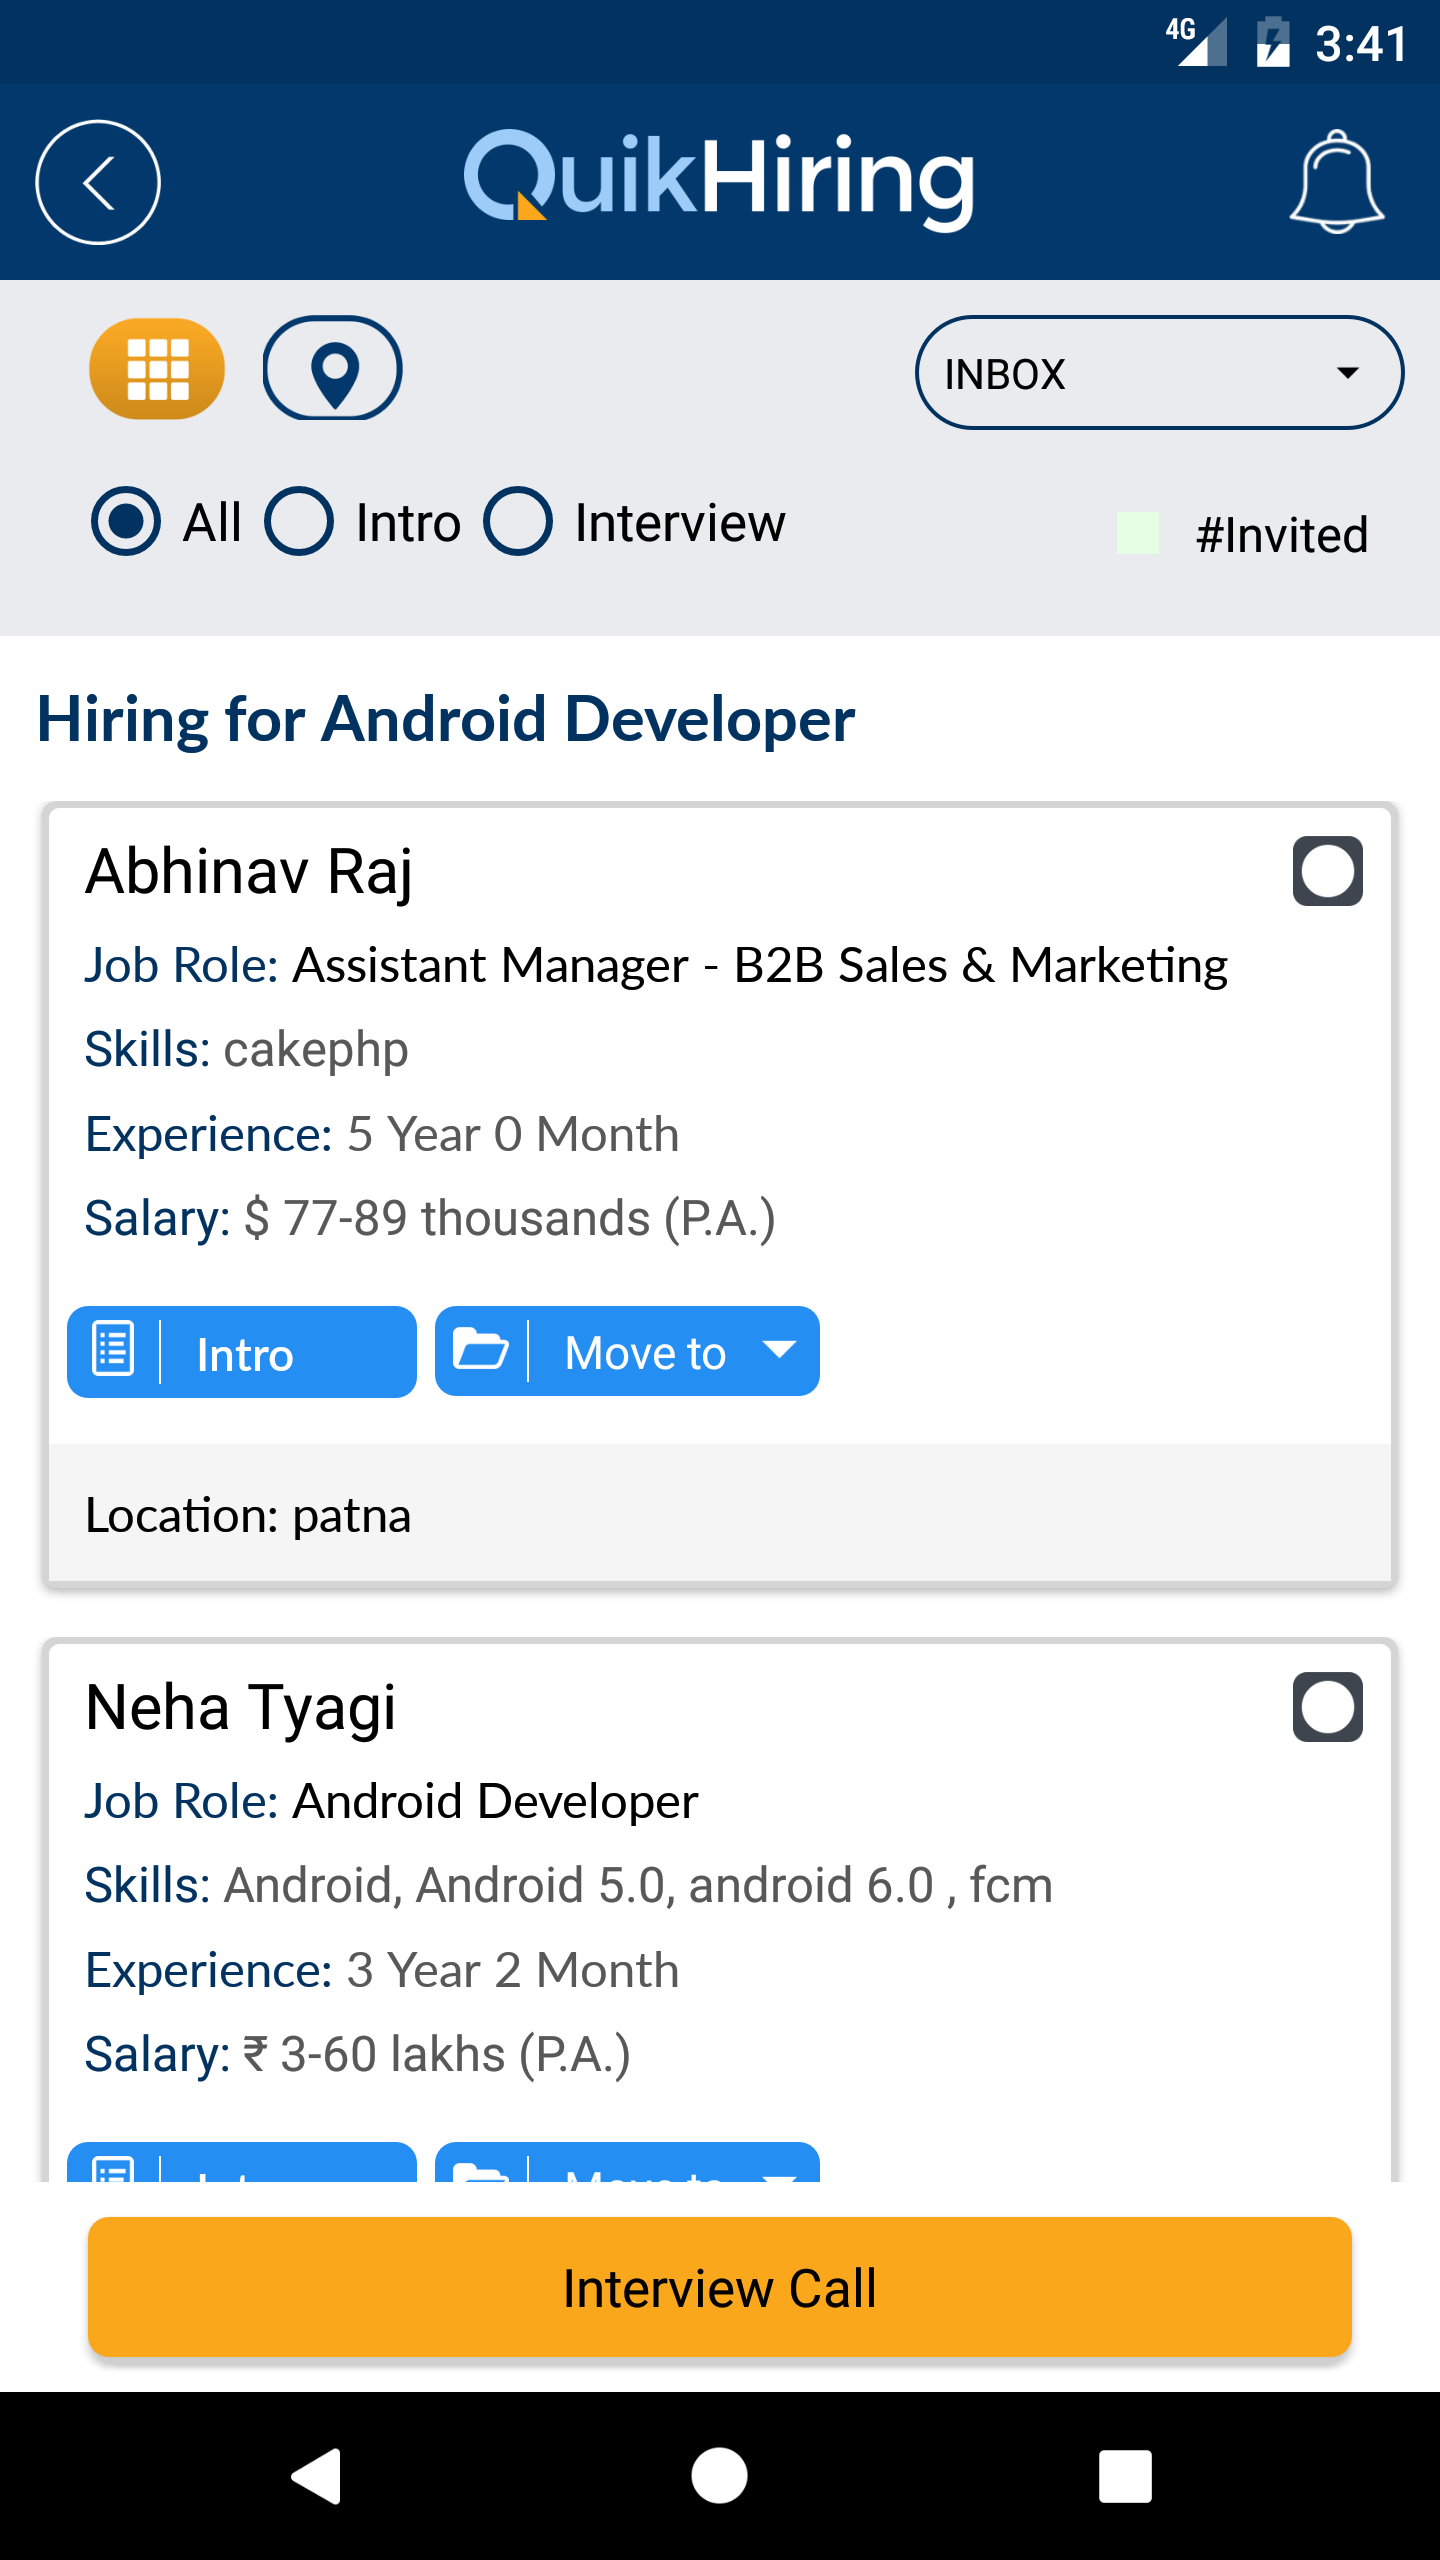Tap the QuikHiring logo
Viewport: 1440px width, 2560px height.
(x=718, y=180)
